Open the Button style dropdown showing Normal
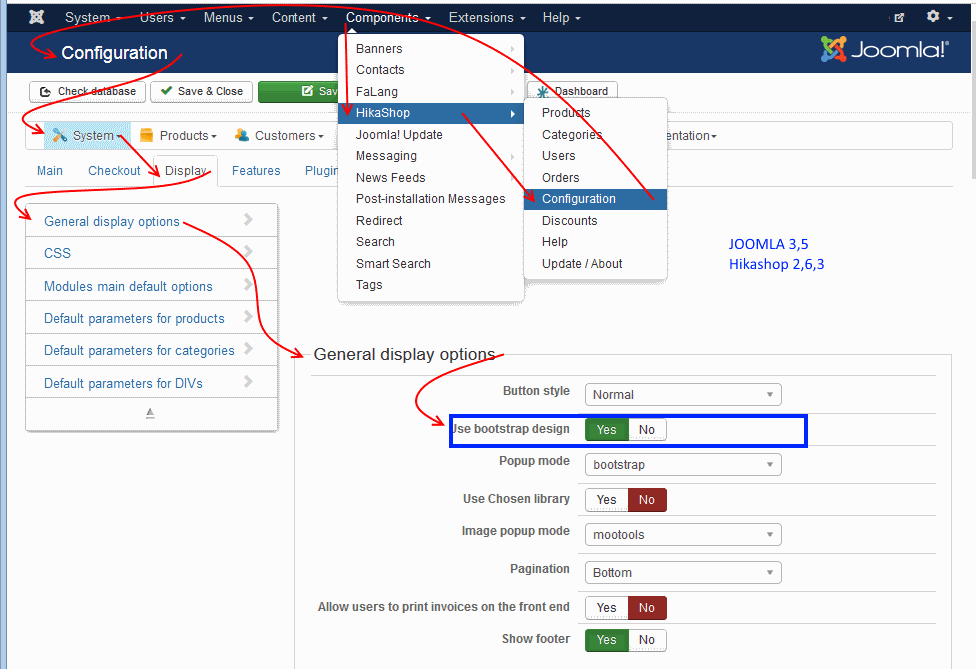This screenshot has width=976, height=669. coord(683,395)
